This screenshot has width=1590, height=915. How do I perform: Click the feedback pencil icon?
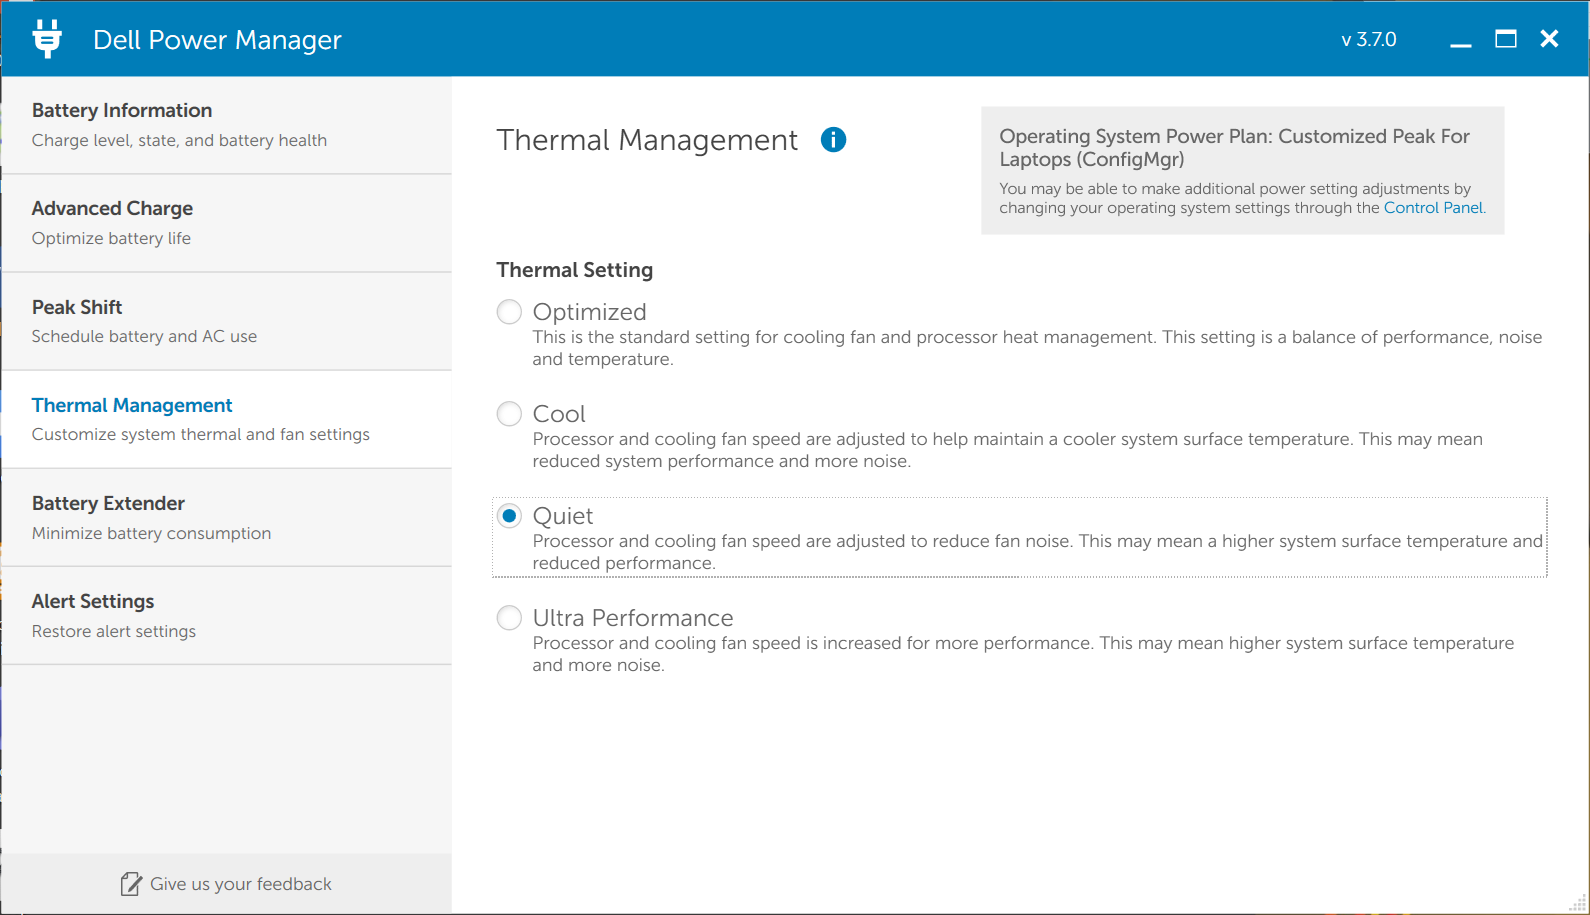click(x=131, y=884)
